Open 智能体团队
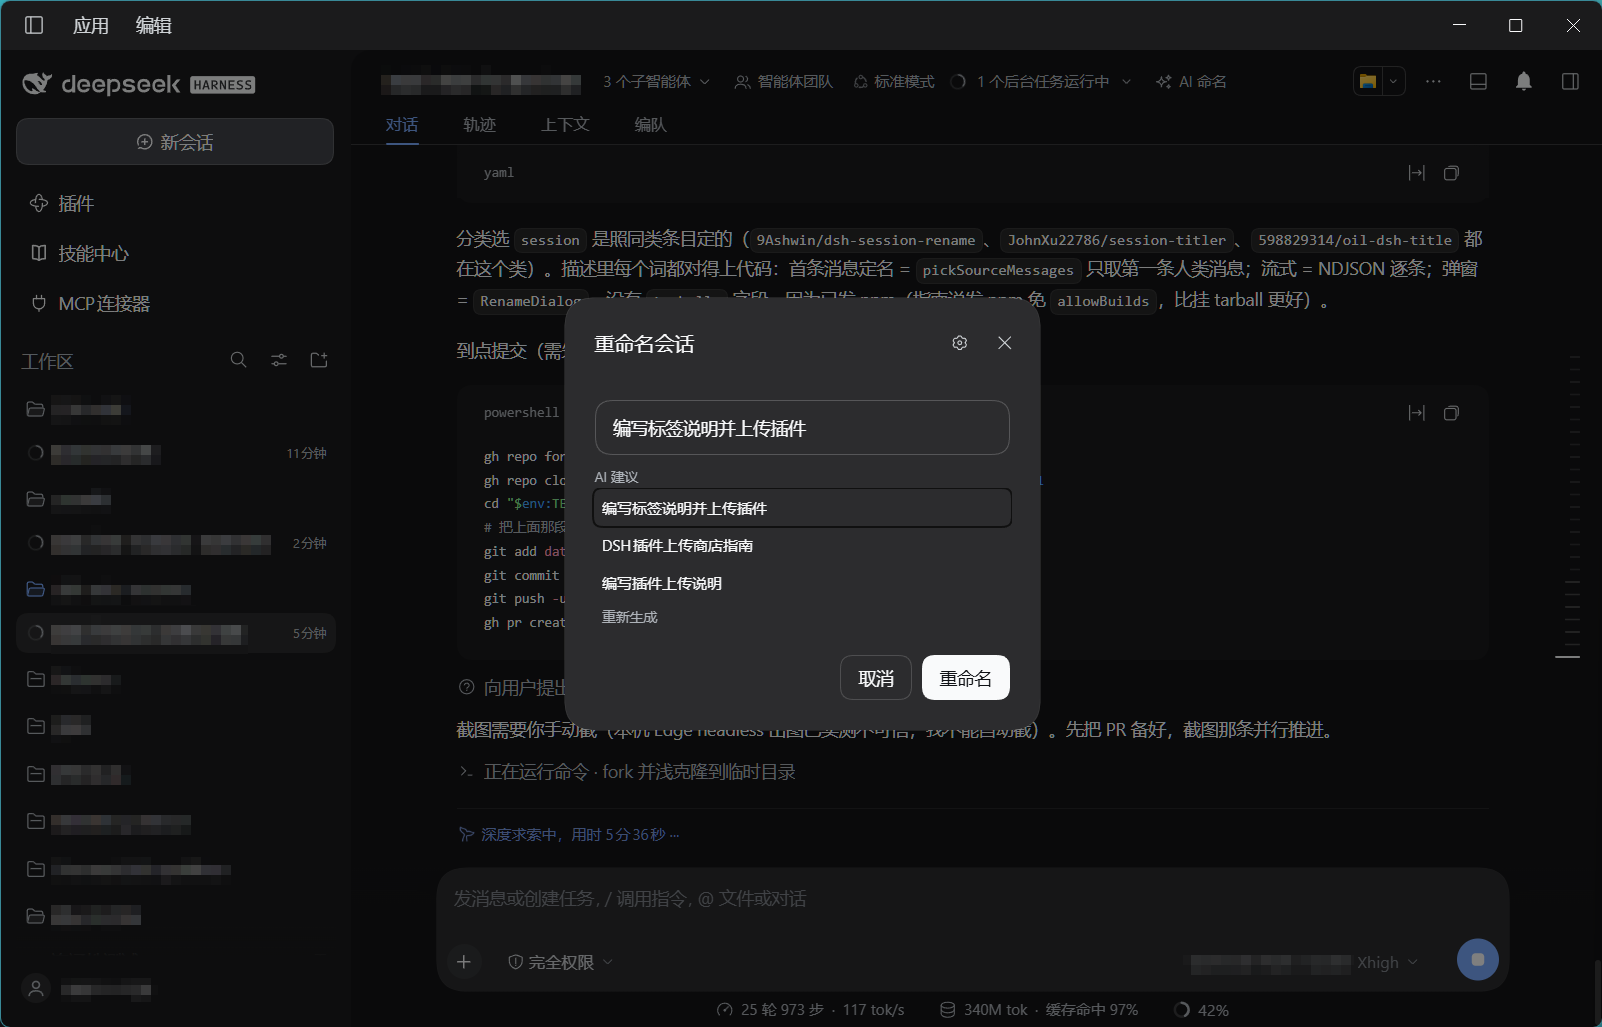This screenshot has width=1602, height=1027. coord(784,82)
